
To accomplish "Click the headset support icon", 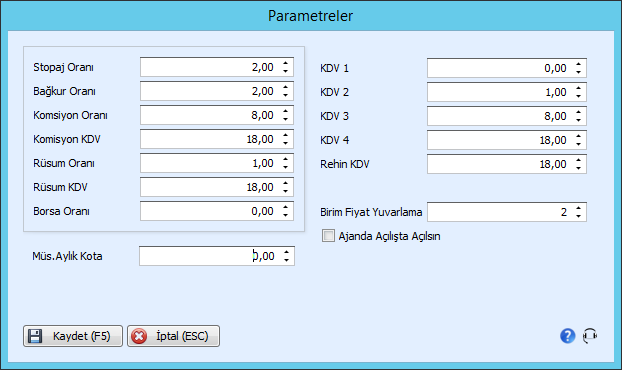I will click(590, 336).
